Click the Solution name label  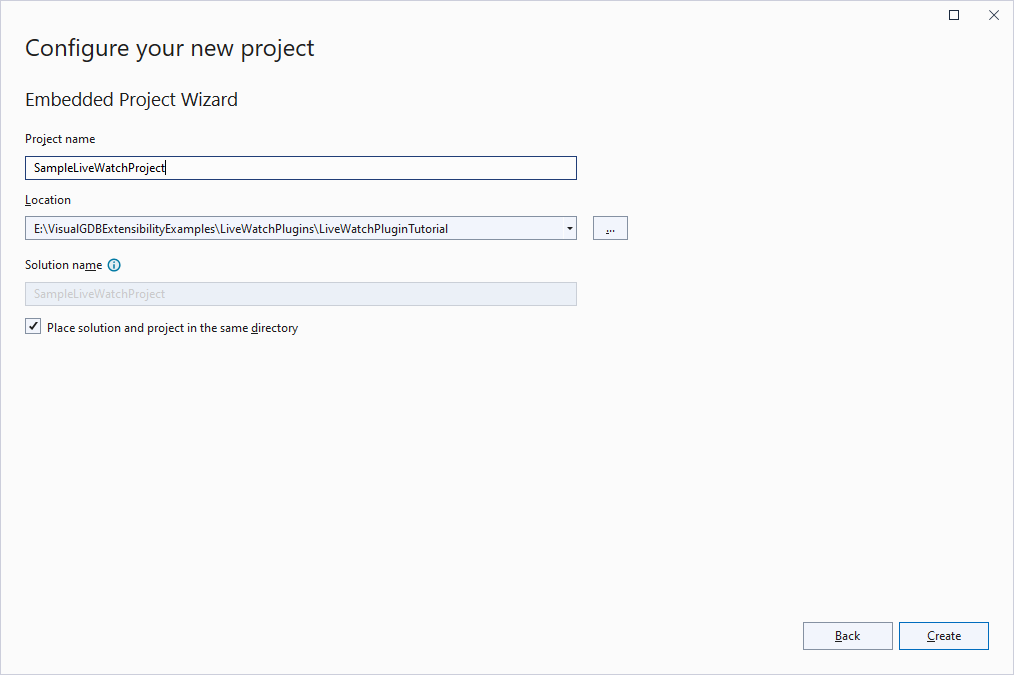(x=63, y=265)
